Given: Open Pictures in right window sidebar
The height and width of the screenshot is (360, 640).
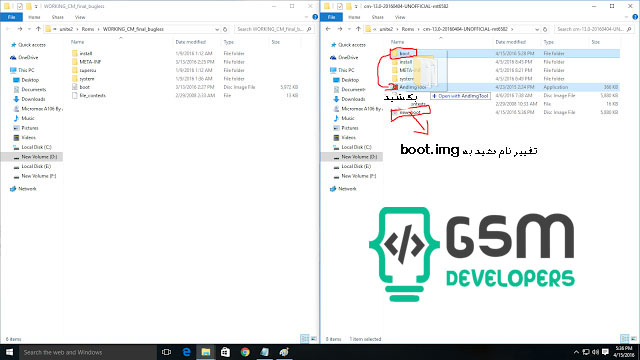Looking at the screenshot, I should click(x=345, y=128).
